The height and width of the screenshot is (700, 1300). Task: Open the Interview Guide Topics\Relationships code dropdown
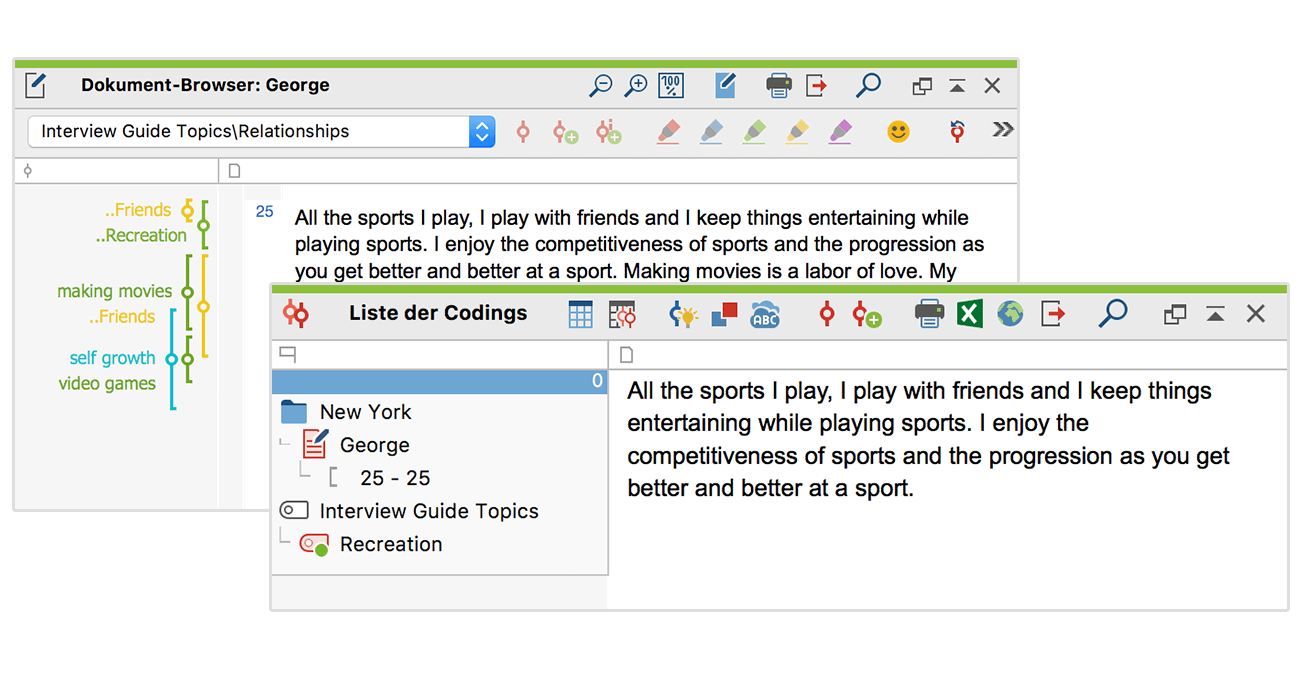click(x=261, y=131)
